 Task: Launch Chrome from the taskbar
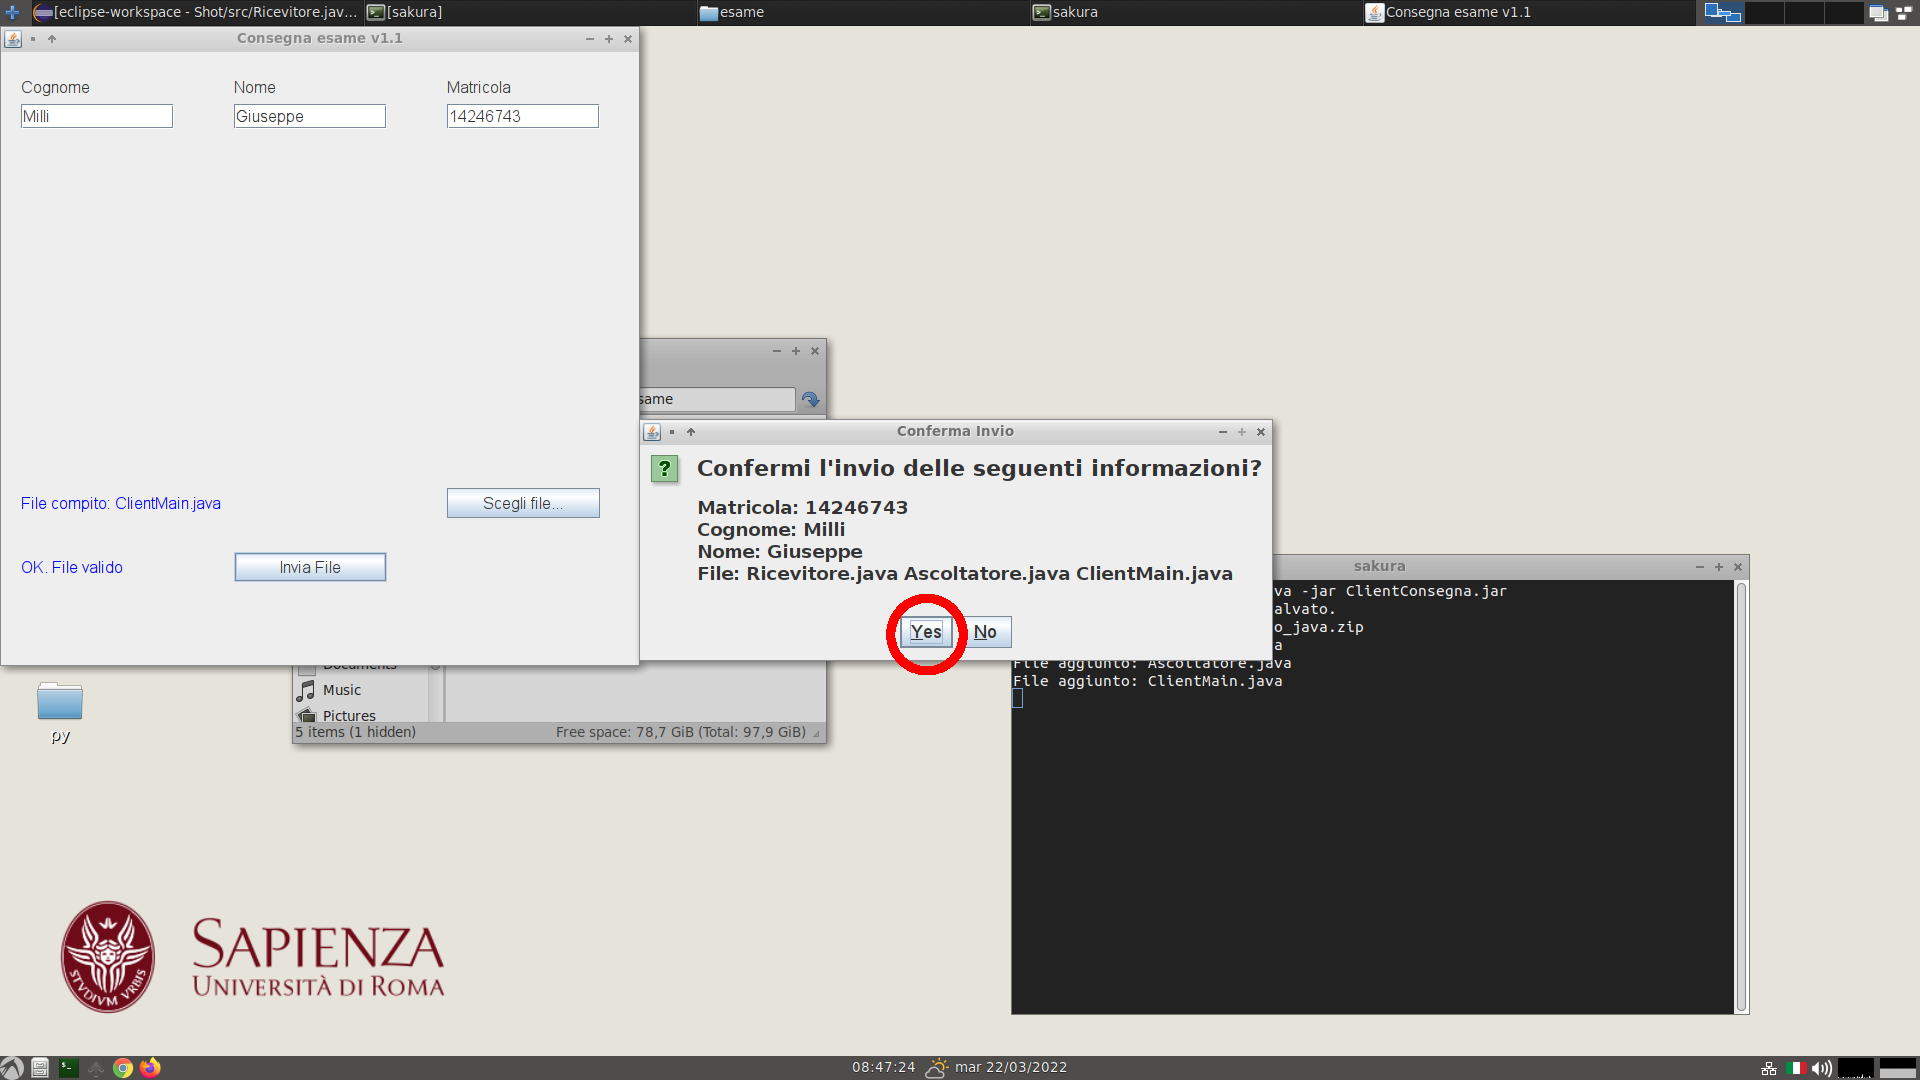point(123,1068)
